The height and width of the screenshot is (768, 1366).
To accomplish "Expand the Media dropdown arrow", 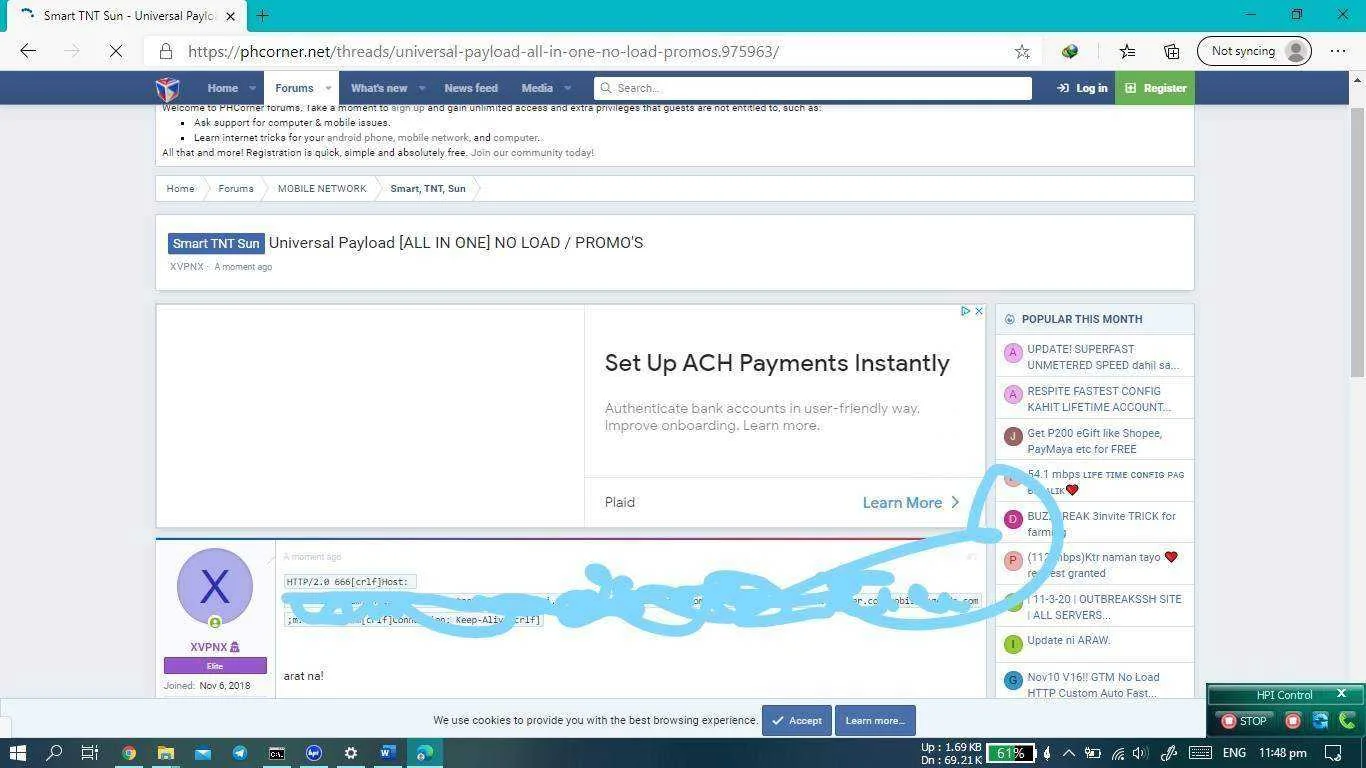I will (567, 88).
